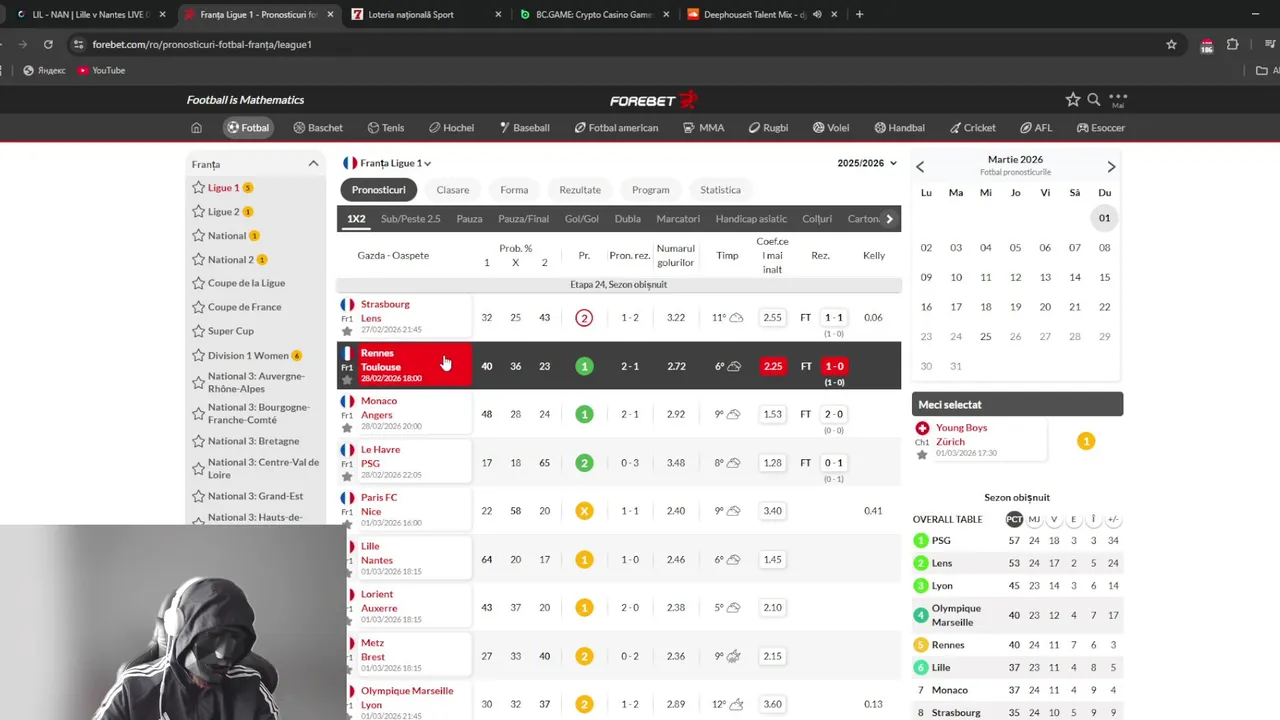Click the Program pill button
The image size is (1280, 720).
[x=651, y=190]
